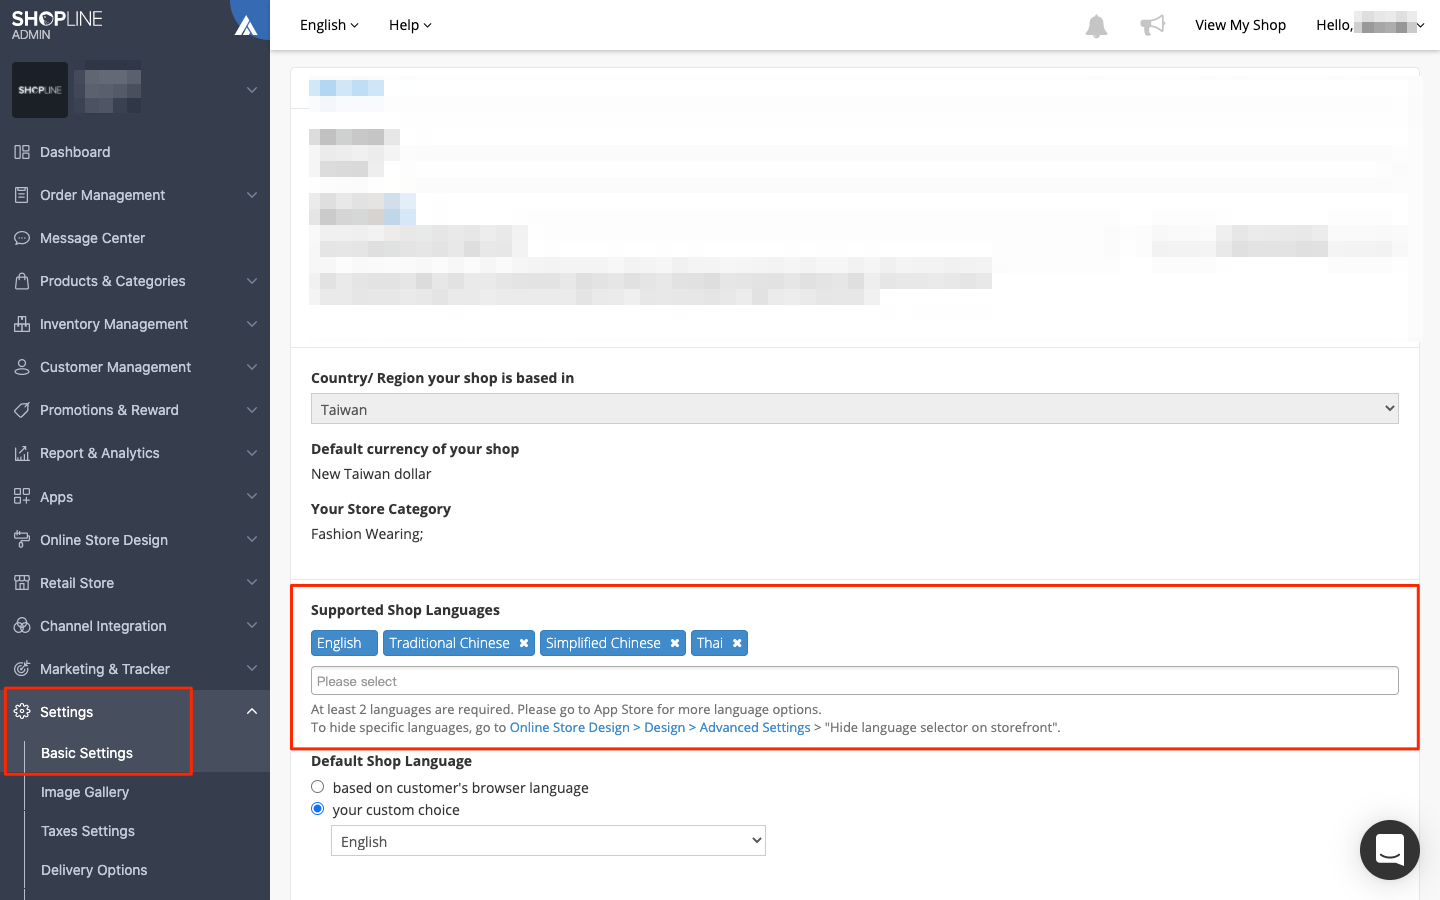The image size is (1440, 900).
Task: Open the English language dropdown in header
Action: (x=329, y=25)
